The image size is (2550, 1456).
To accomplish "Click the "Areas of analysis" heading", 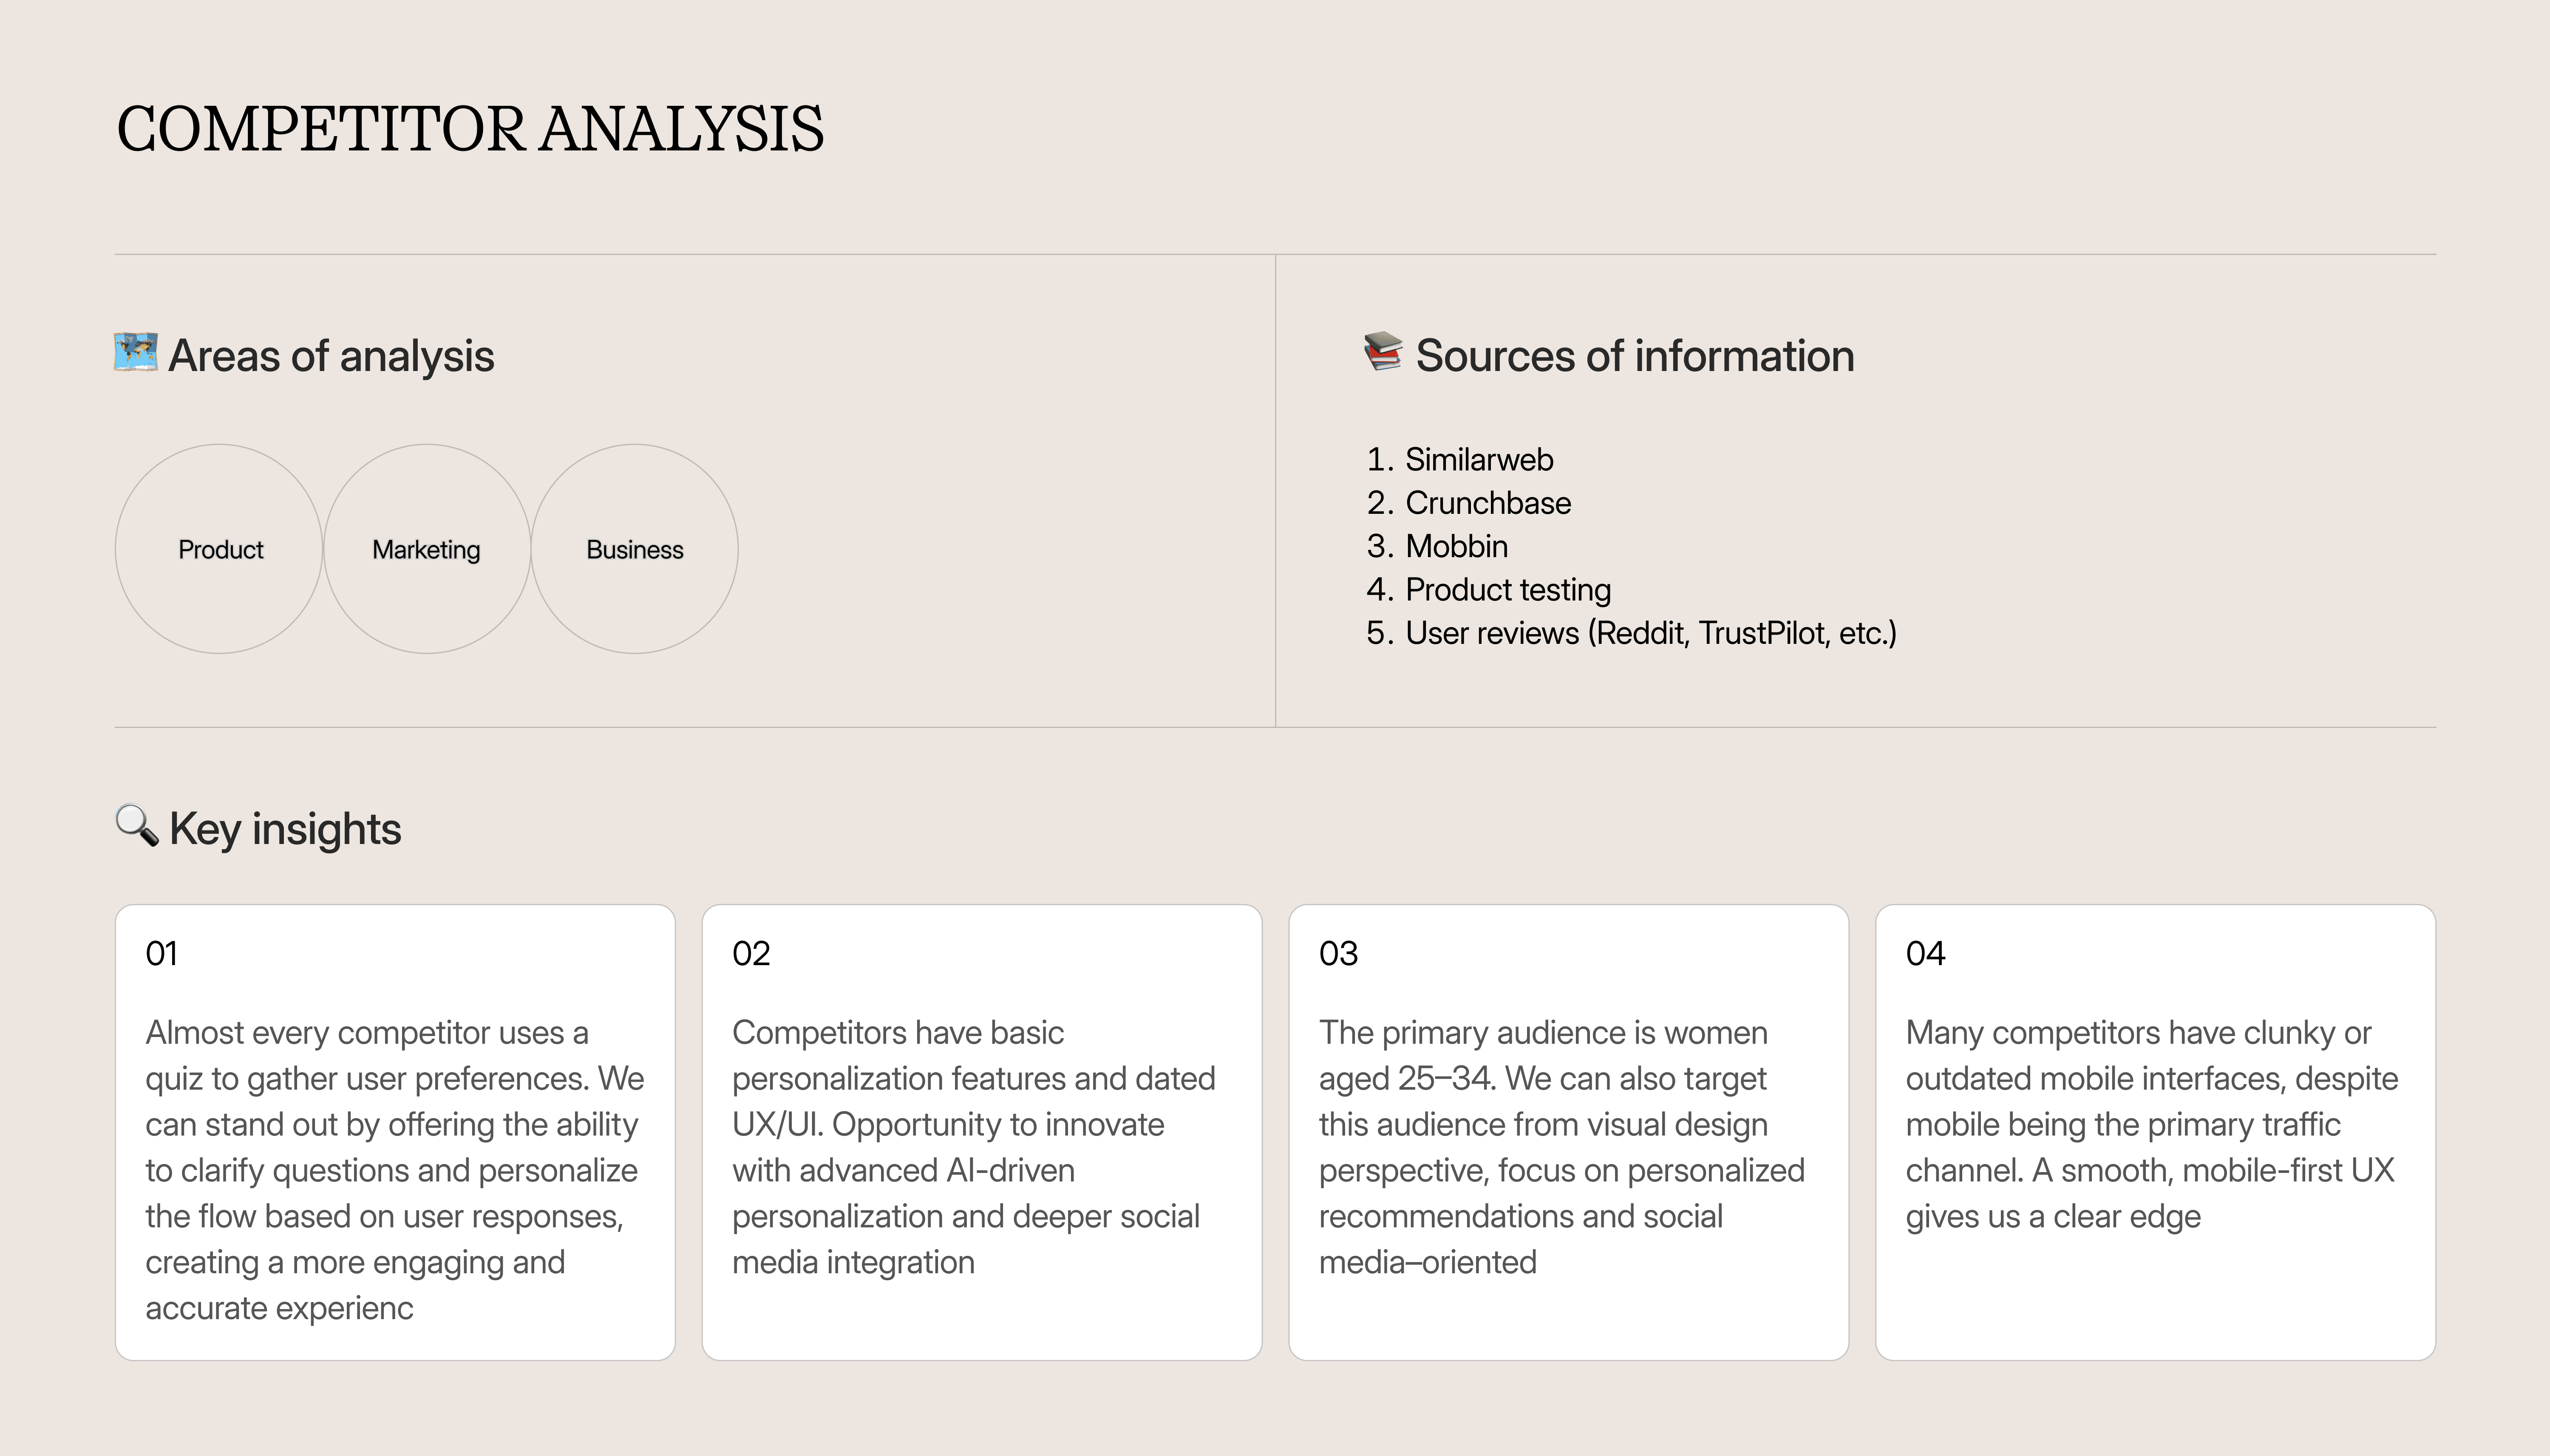I will [x=331, y=356].
